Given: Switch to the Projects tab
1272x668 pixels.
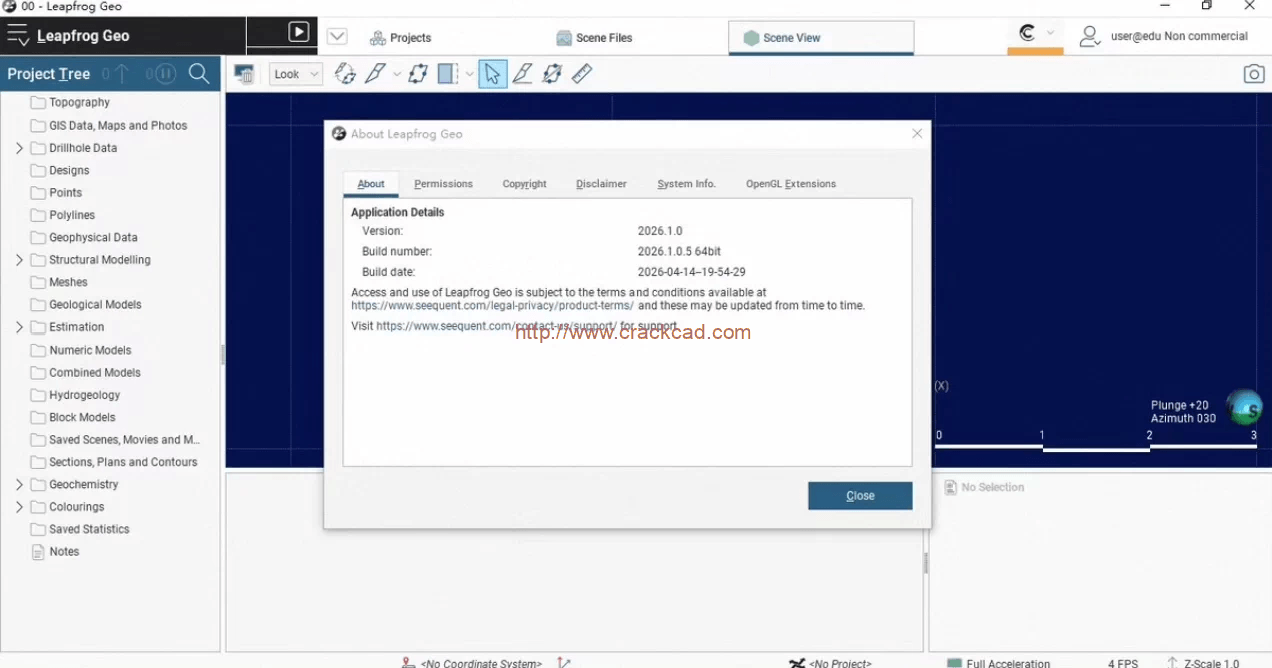Looking at the screenshot, I should (400, 38).
